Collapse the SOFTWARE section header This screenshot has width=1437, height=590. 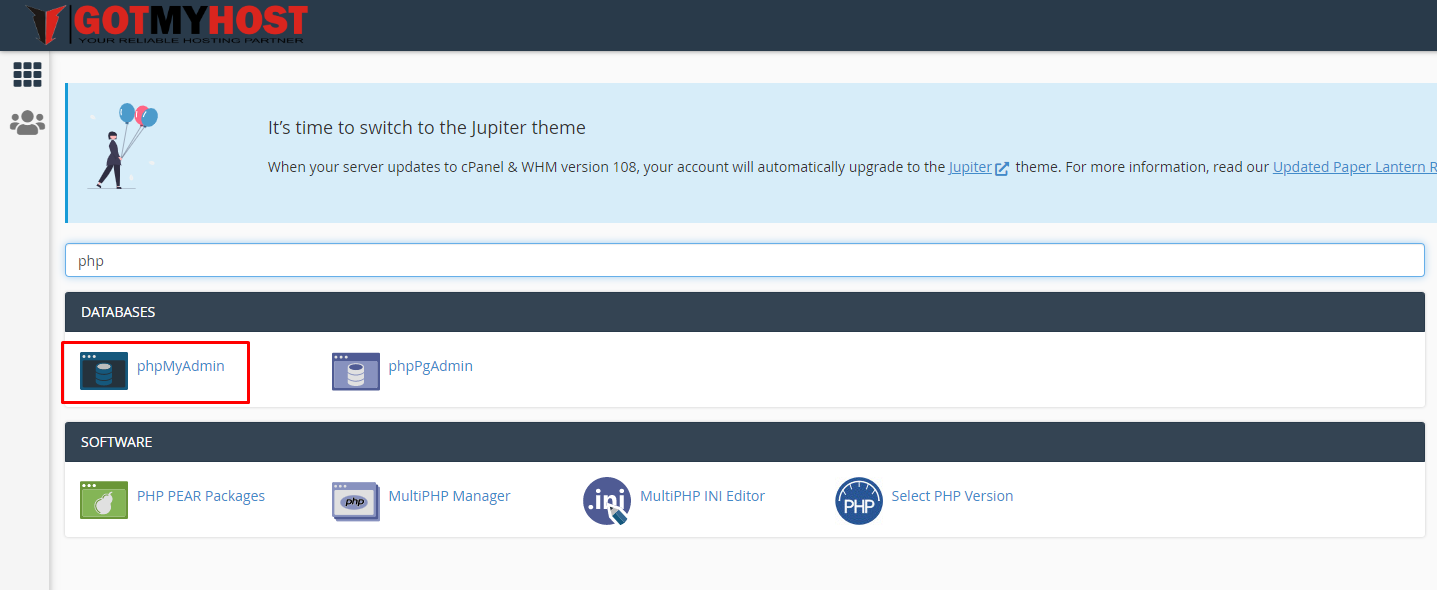pos(745,442)
